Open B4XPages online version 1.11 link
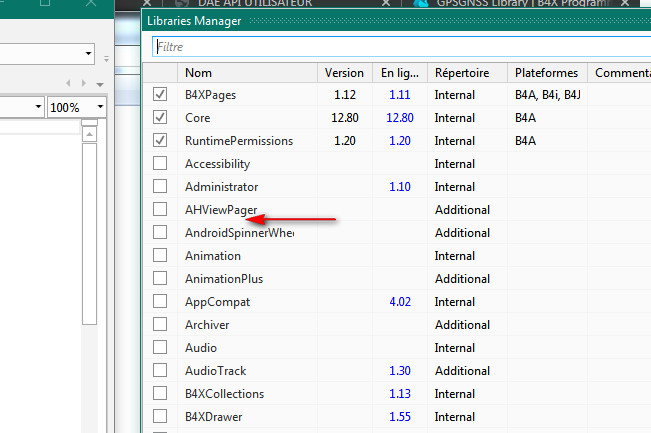Viewport: 651px width, 433px height. click(x=400, y=95)
